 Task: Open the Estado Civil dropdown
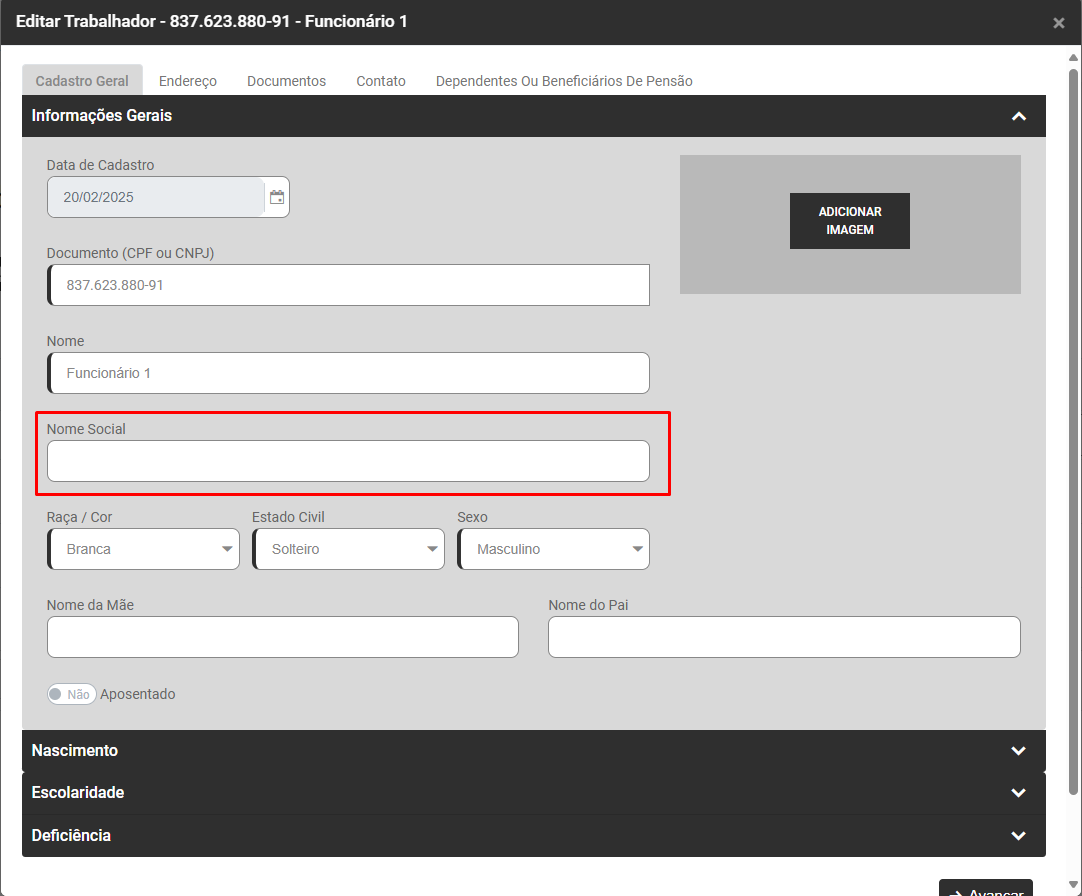tap(349, 549)
